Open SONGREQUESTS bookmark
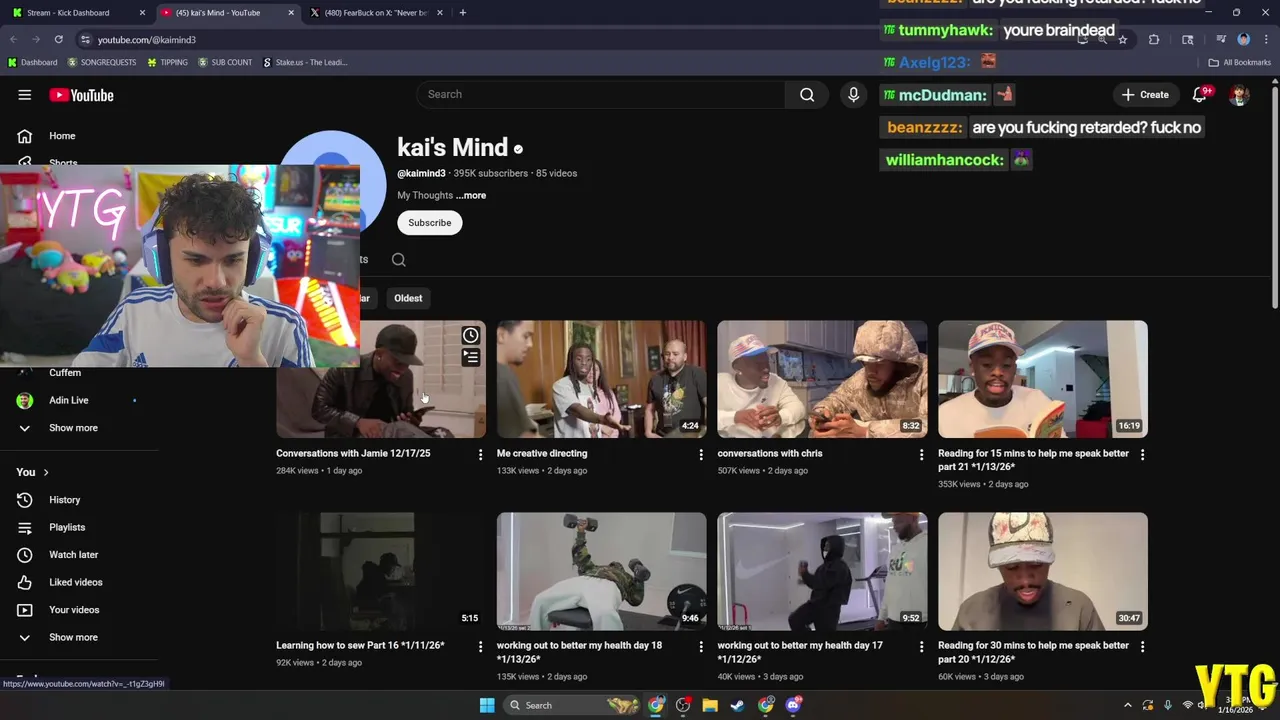 point(102,62)
